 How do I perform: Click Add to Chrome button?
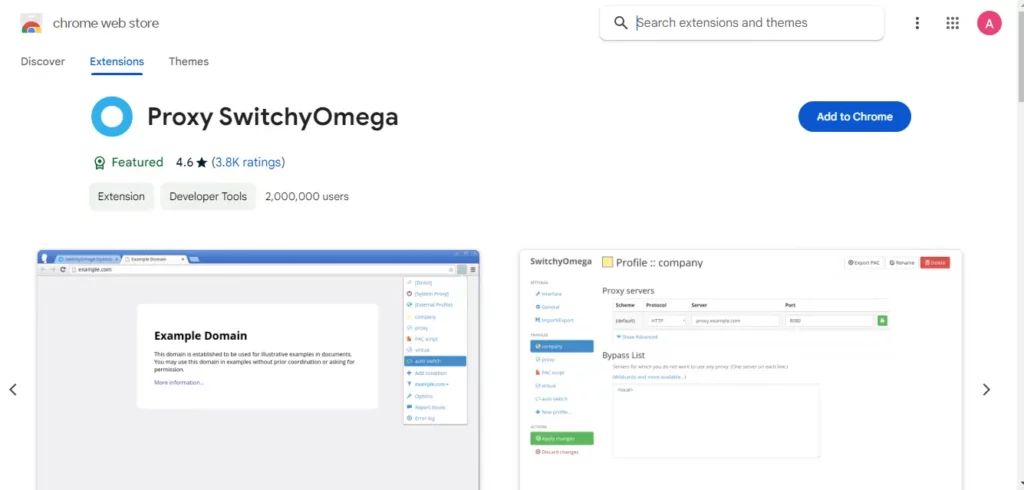click(854, 116)
